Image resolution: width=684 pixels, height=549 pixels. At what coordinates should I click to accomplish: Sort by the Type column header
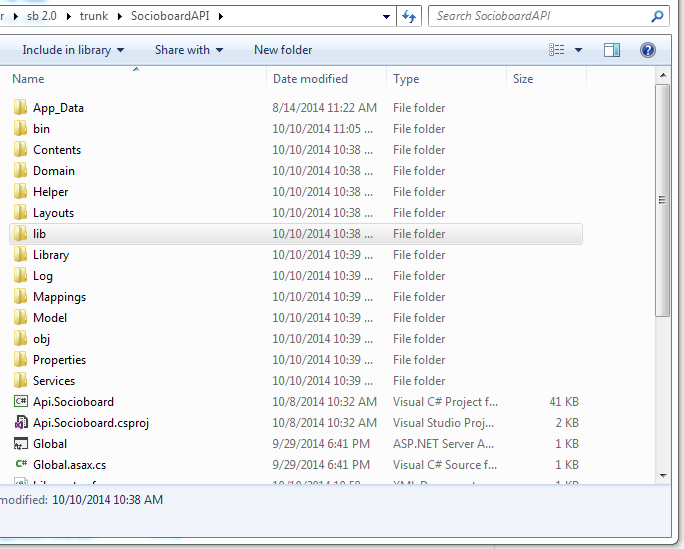pyautogui.click(x=406, y=79)
